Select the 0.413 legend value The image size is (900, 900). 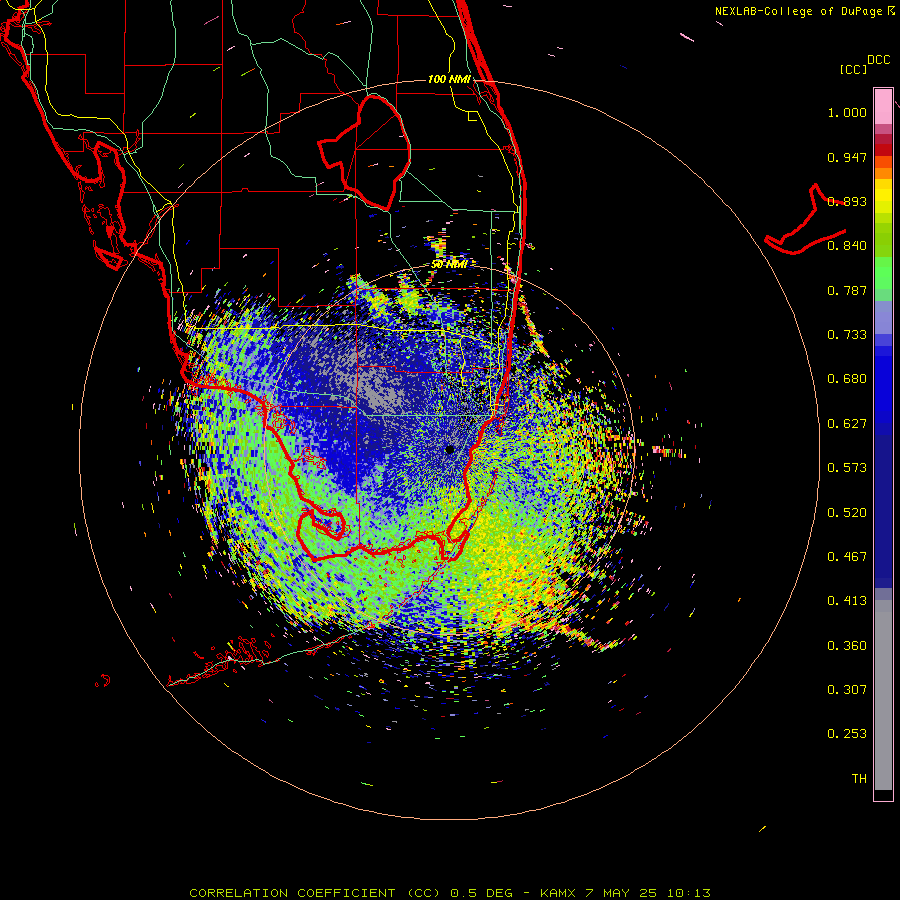coord(847,601)
